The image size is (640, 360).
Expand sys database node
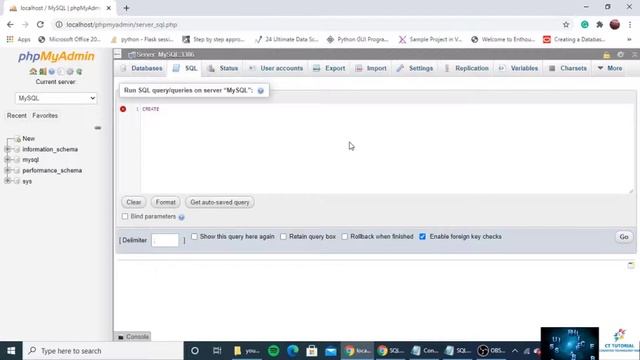[x=7, y=181]
